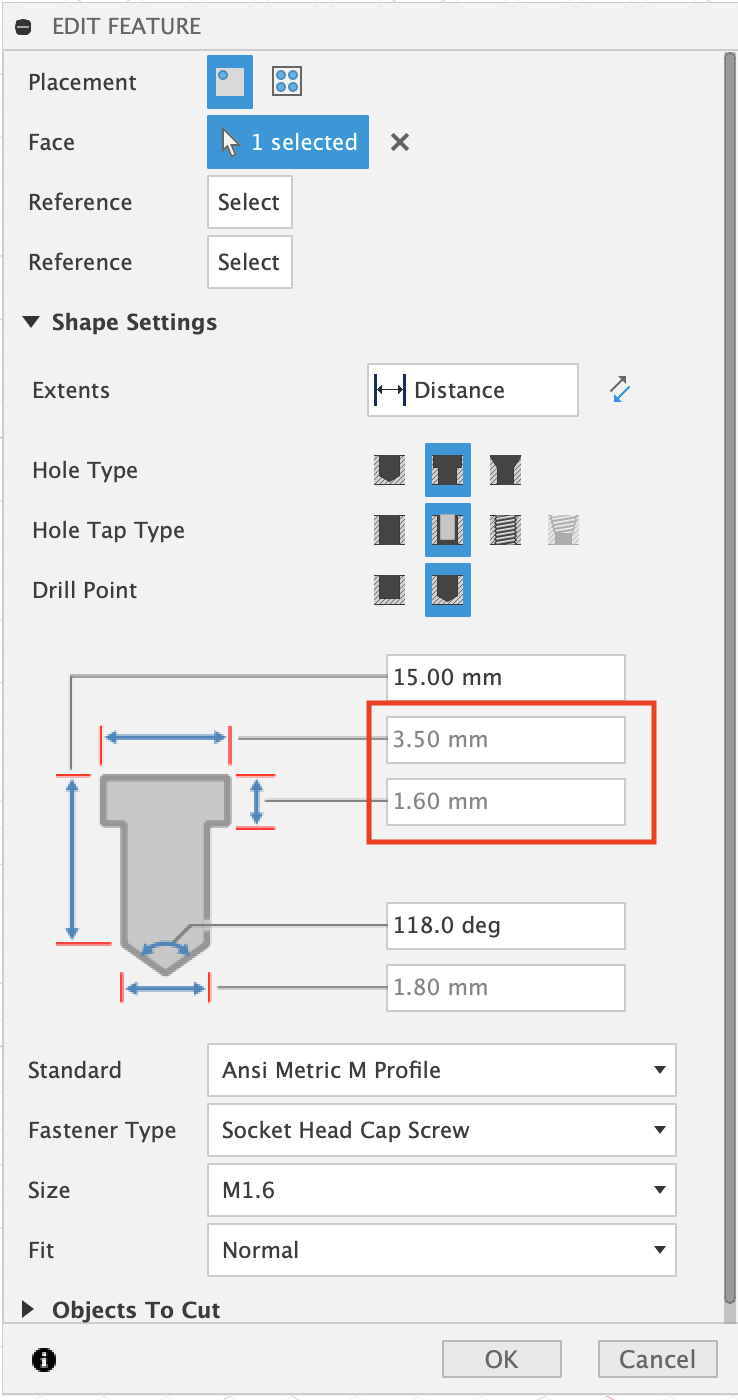Screen dimensions: 738x1400
Task: Clear the face selection with the X
Action: coord(399,142)
